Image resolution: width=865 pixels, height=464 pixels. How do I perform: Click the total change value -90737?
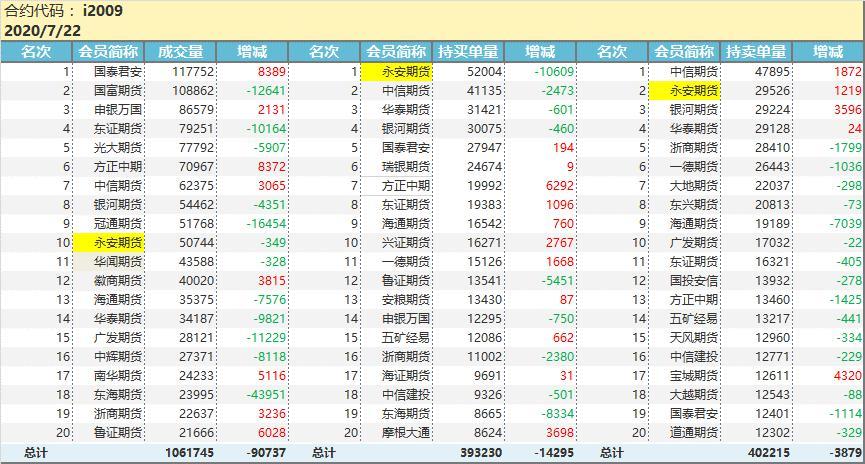pyautogui.click(x=266, y=453)
